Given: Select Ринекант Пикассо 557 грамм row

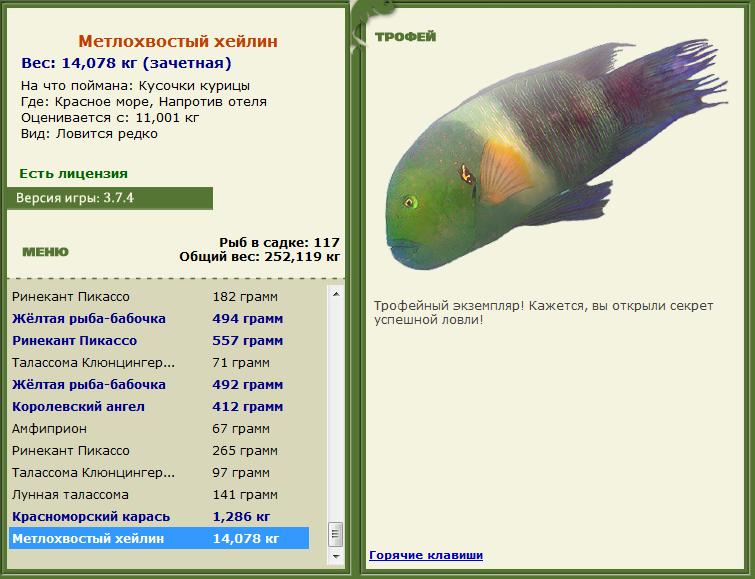Looking at the screenshot, I should pos(159,341).
